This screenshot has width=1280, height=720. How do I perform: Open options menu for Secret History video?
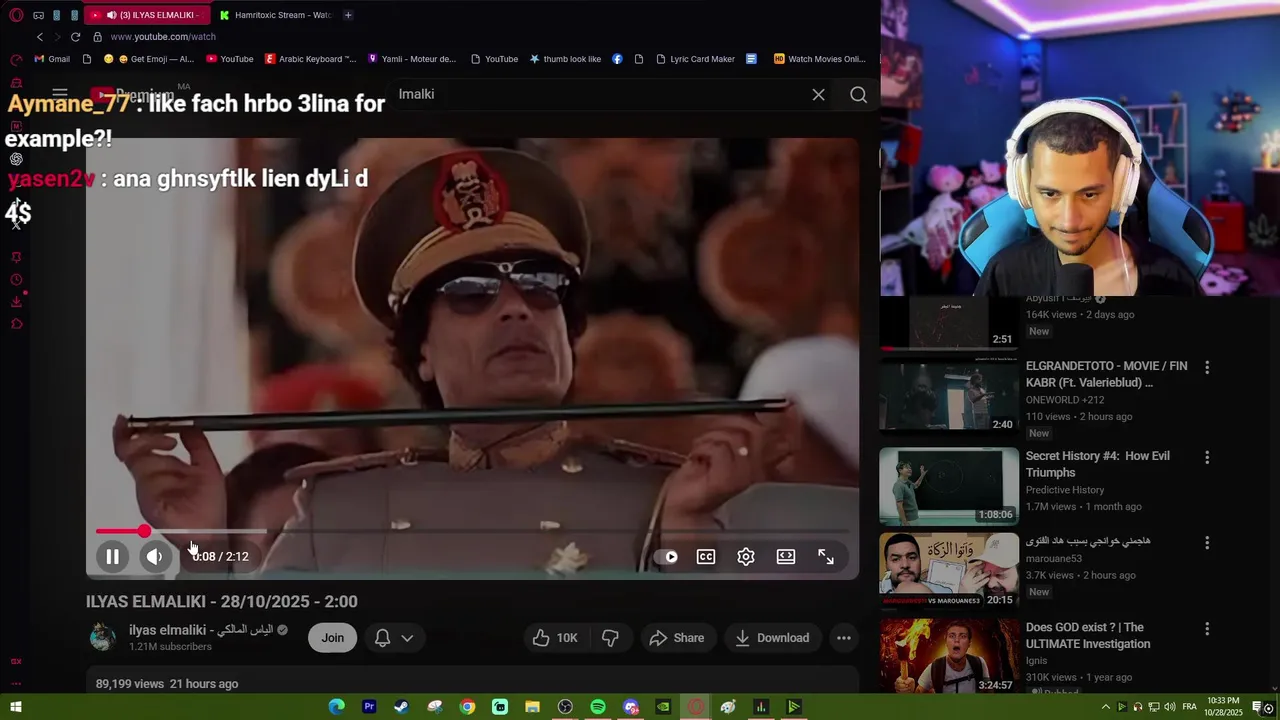1207,458
